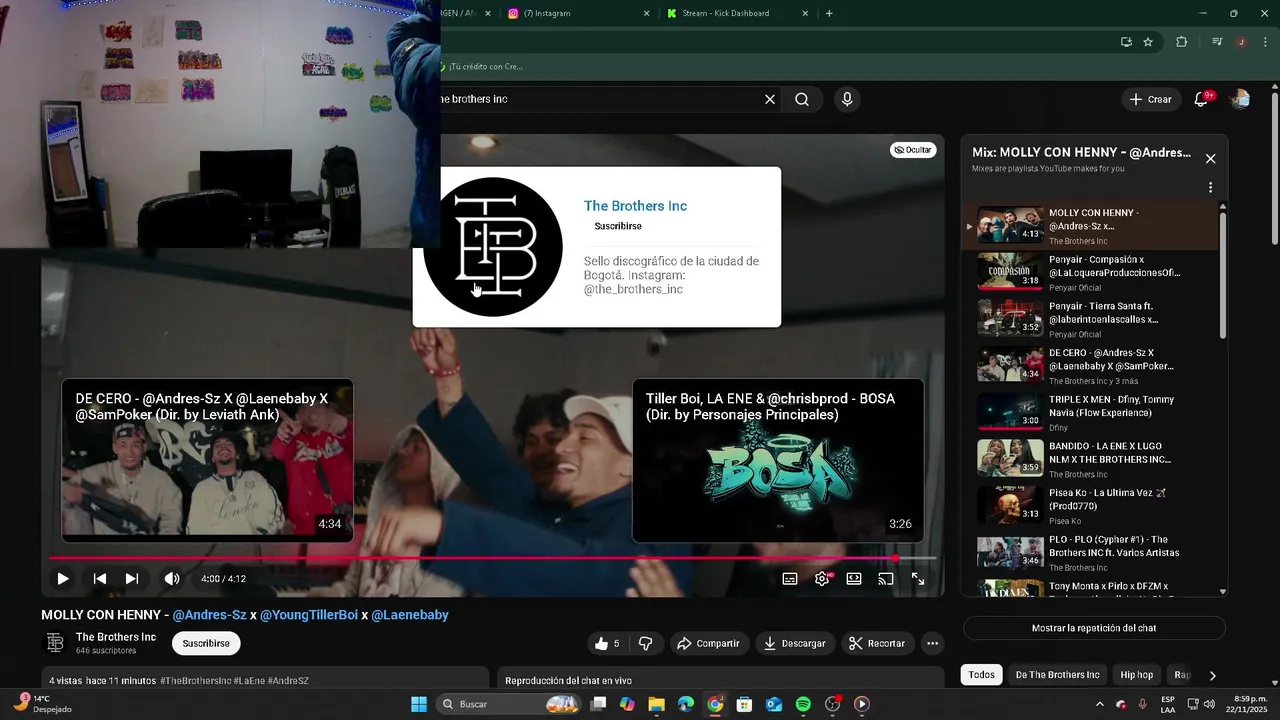Close the Mix playlist panel
Screen dimensions: 1280x720
[x=1210, y=159]
